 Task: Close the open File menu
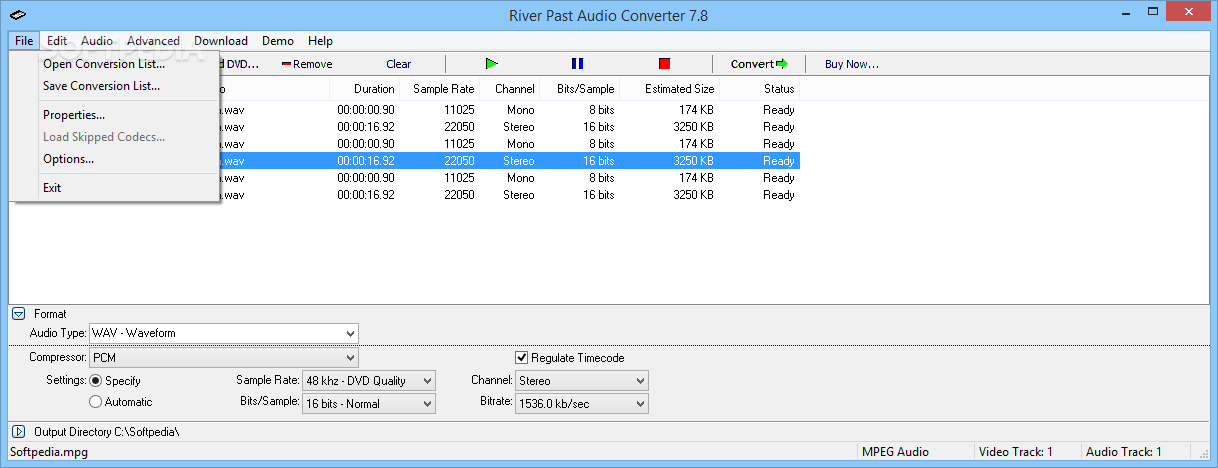point(24,41)
